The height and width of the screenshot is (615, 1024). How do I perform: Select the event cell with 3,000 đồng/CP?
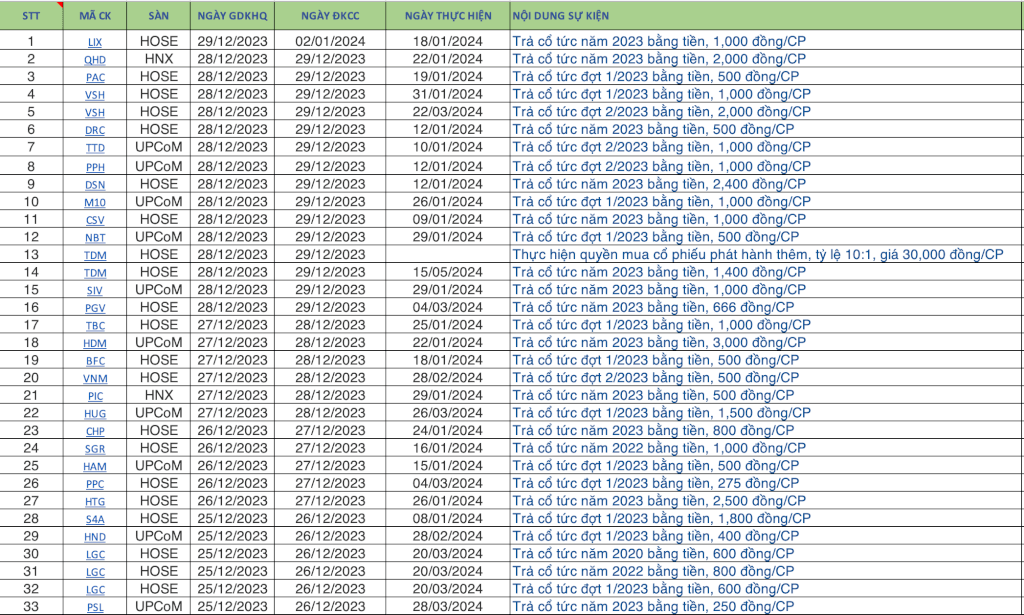point(767,343)
